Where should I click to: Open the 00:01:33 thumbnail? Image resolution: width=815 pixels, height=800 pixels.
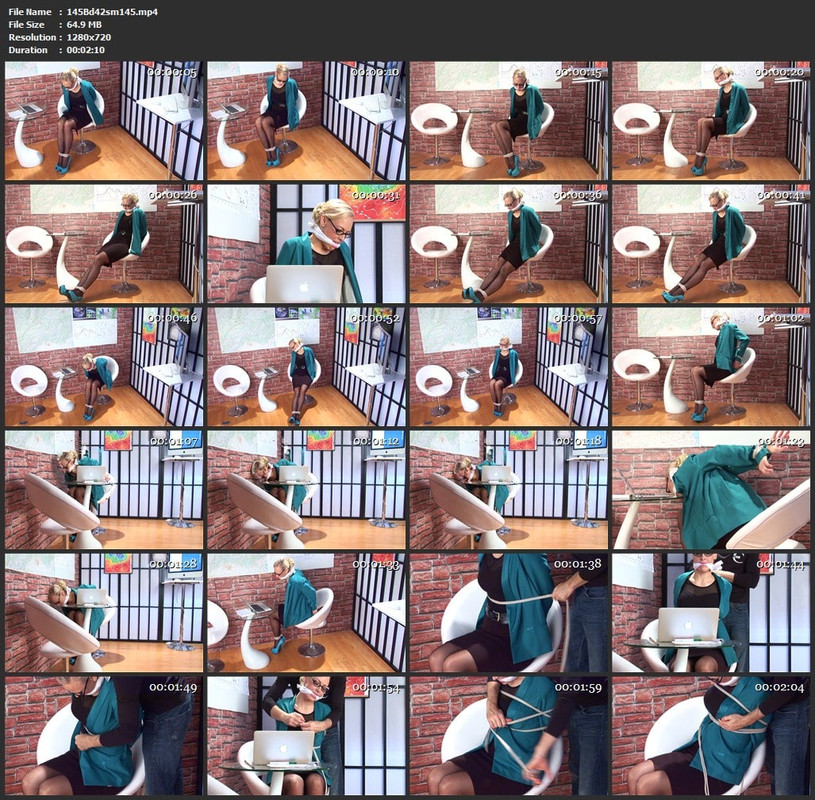tap(307, 613)
